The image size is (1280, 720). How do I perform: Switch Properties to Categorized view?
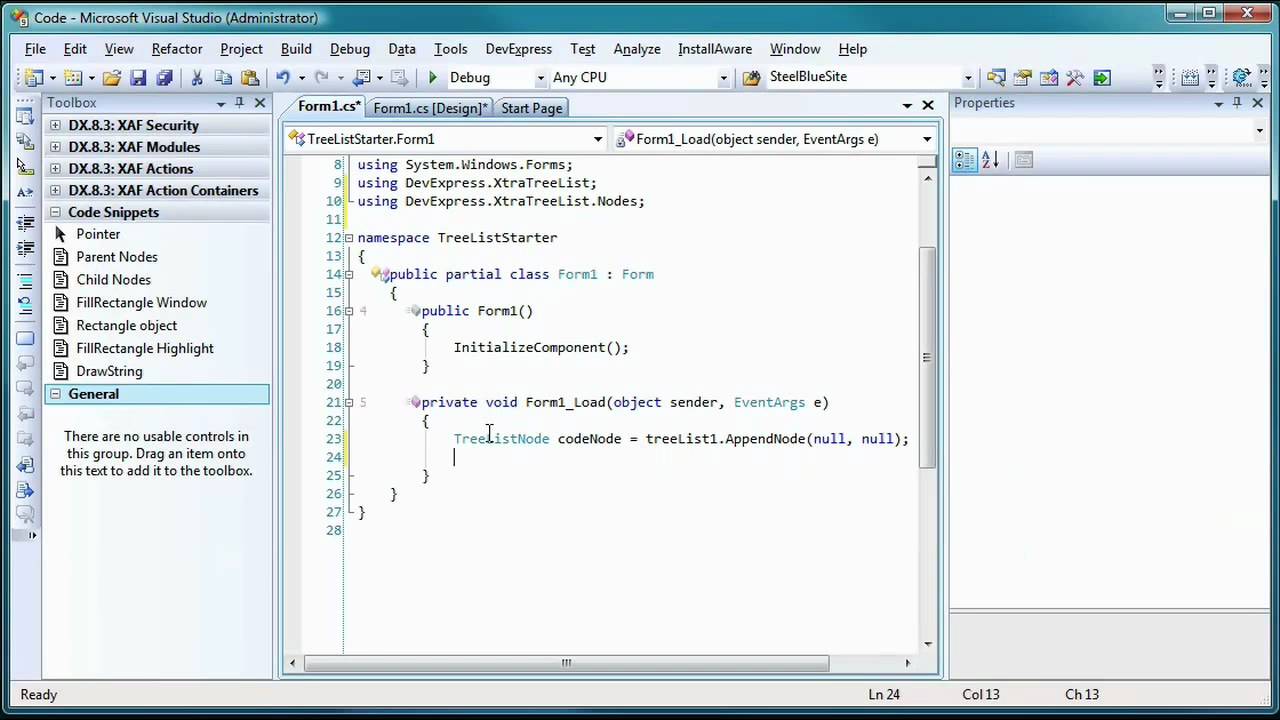coord(964,160)
